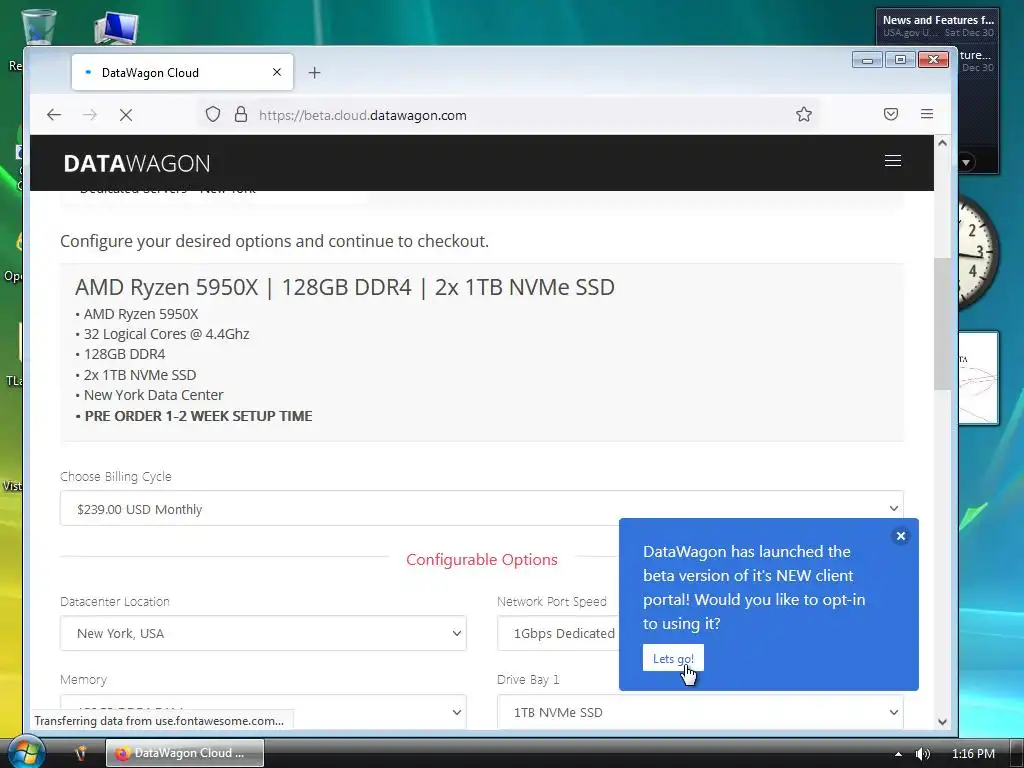Image resolution: width=1024 pixels, height=768 pixels.
Task: Open the volume speaker tray icon
Action: pyautogui.click(x=922, y=754)
